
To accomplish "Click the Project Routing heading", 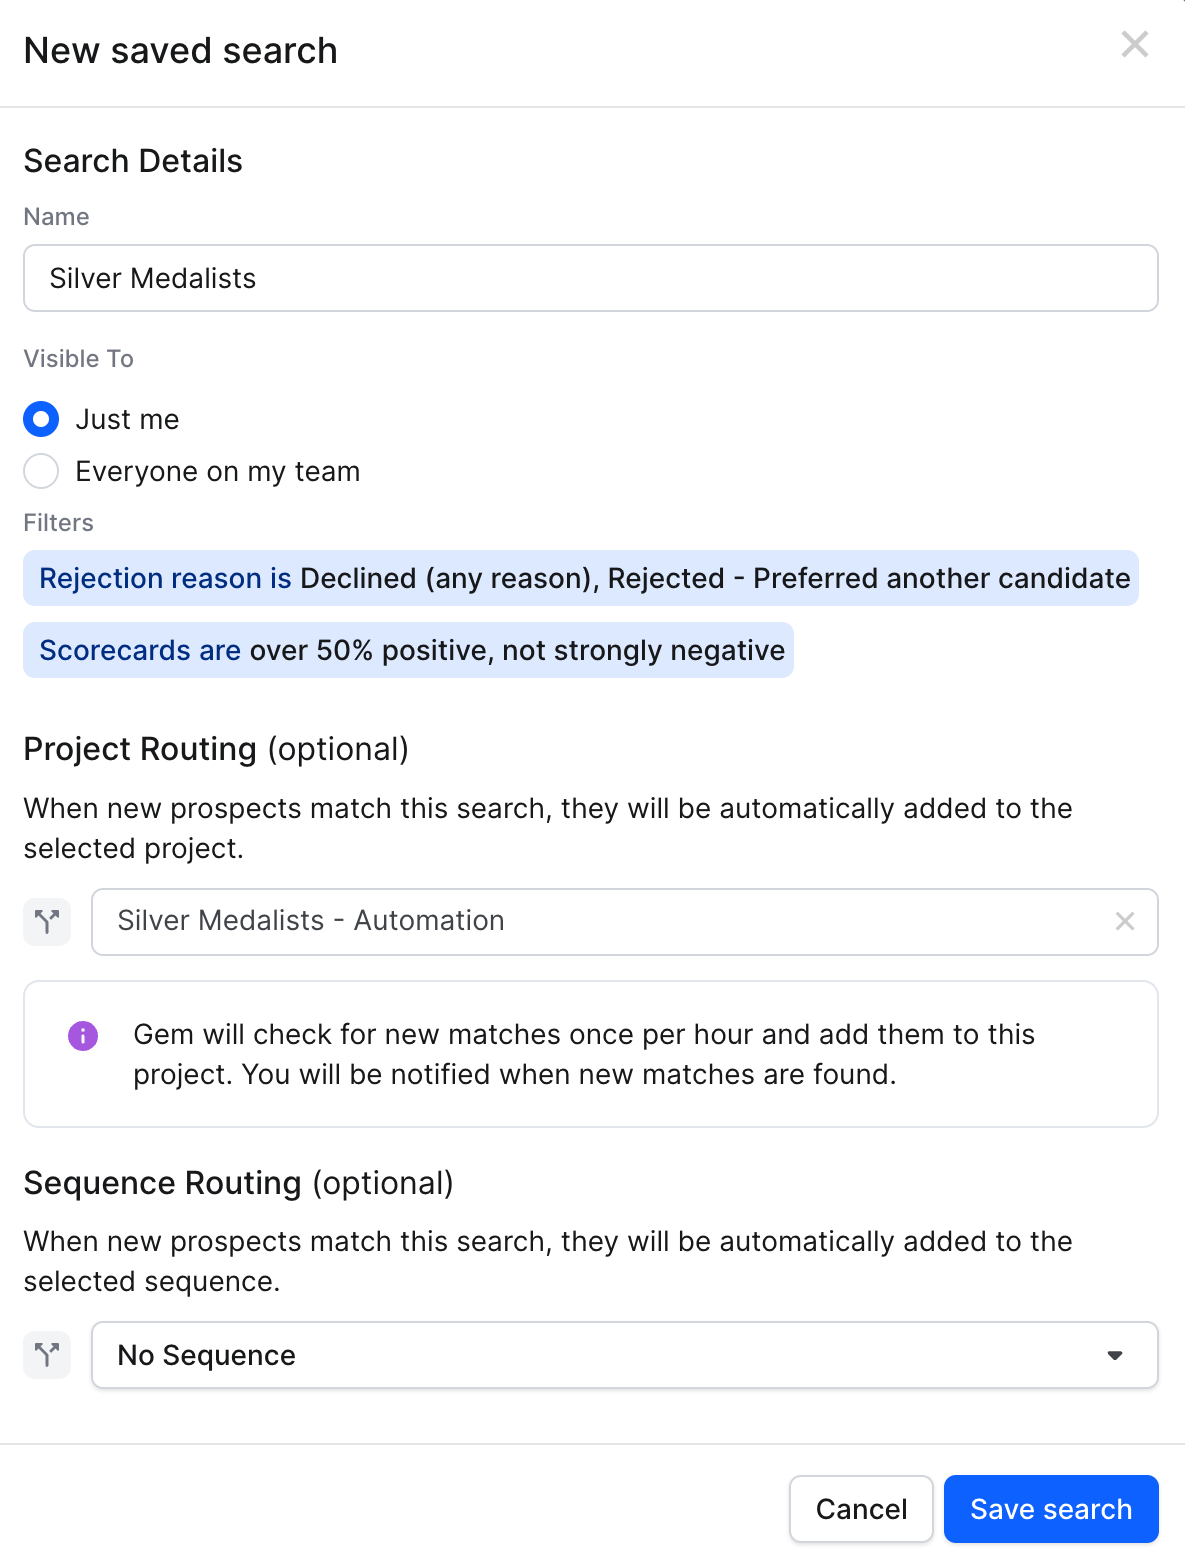I will click(216, 749).
